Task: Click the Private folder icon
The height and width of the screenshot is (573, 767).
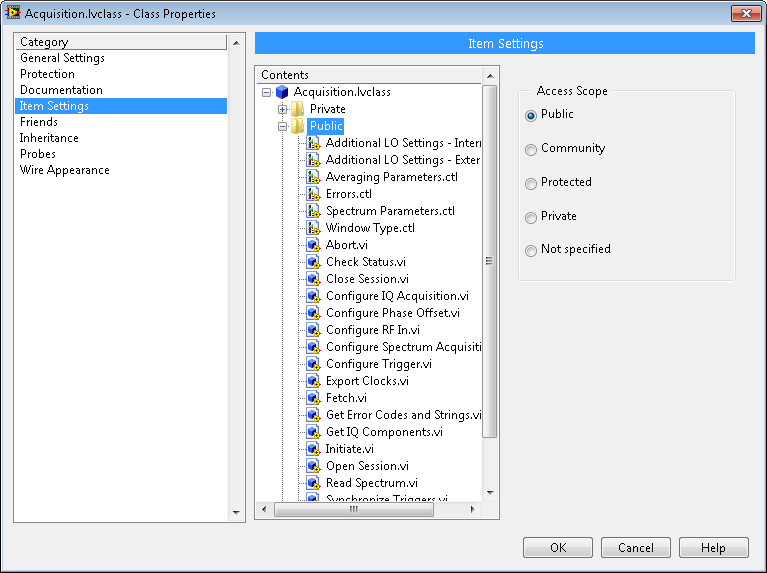Action: click(x=298, y=109)
